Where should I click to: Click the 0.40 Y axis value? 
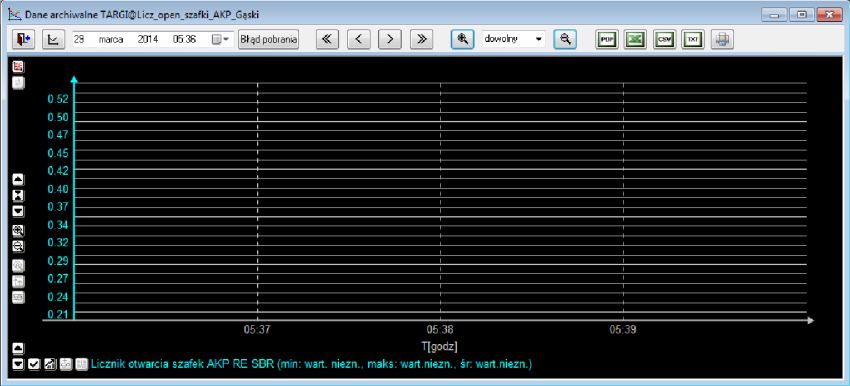coord(58,189)
